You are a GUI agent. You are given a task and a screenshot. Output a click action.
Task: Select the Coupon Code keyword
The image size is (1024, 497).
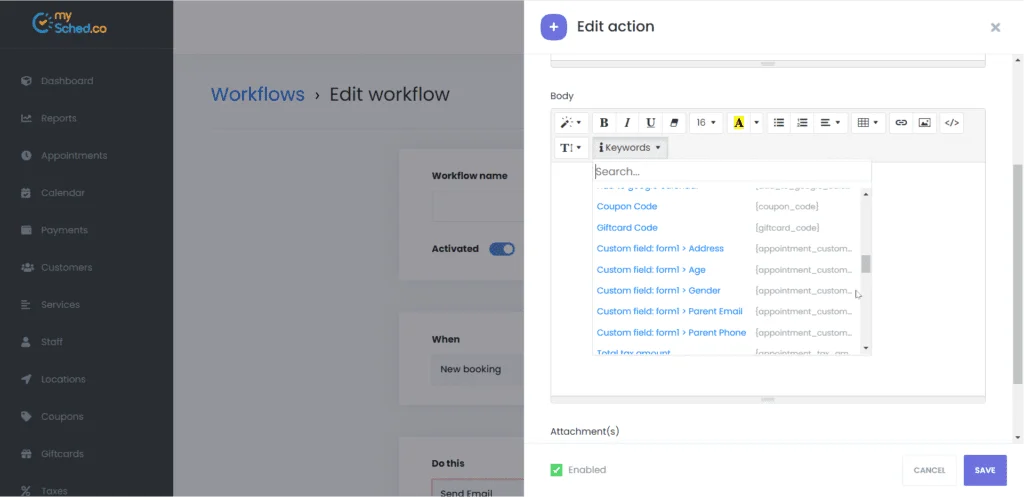tap(627, 206)
